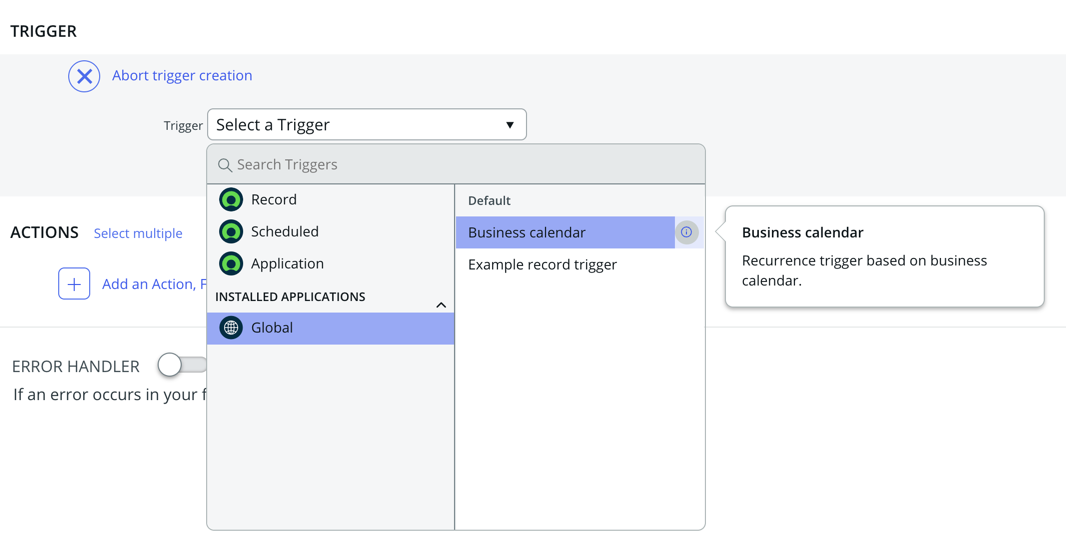Click the Record trigger category icon
The height and width of the screenshot is (552, 1066).
tap(231, 200)
